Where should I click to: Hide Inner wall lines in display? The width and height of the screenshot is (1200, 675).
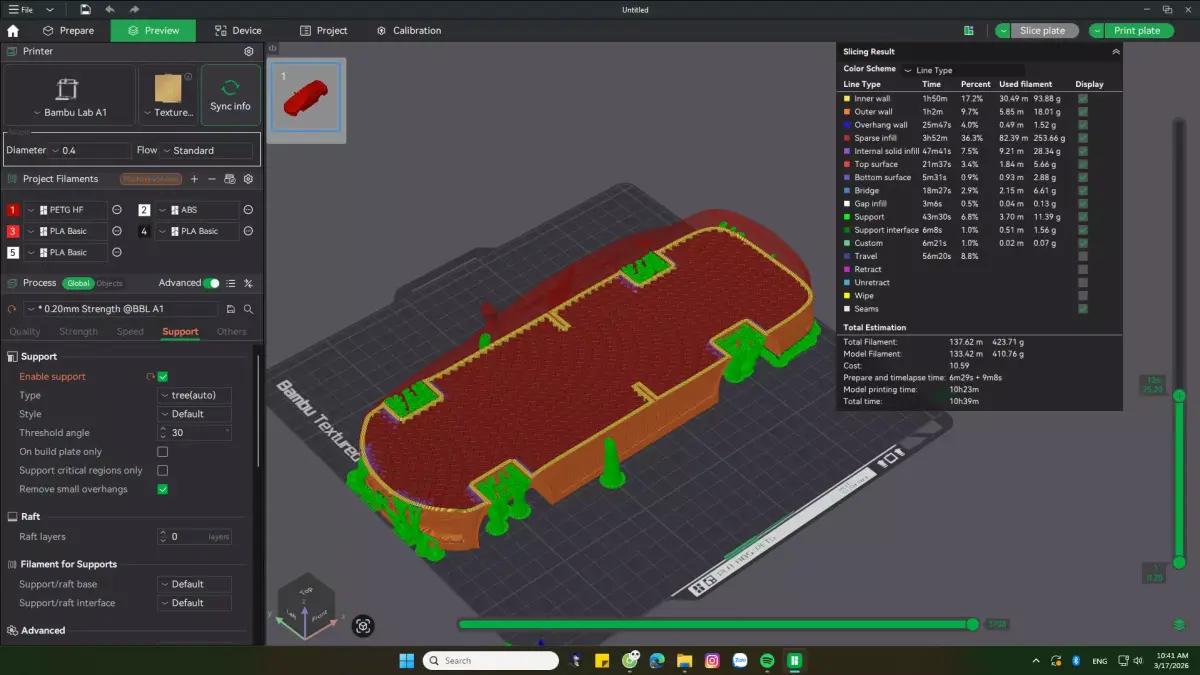pos(1083,99)
